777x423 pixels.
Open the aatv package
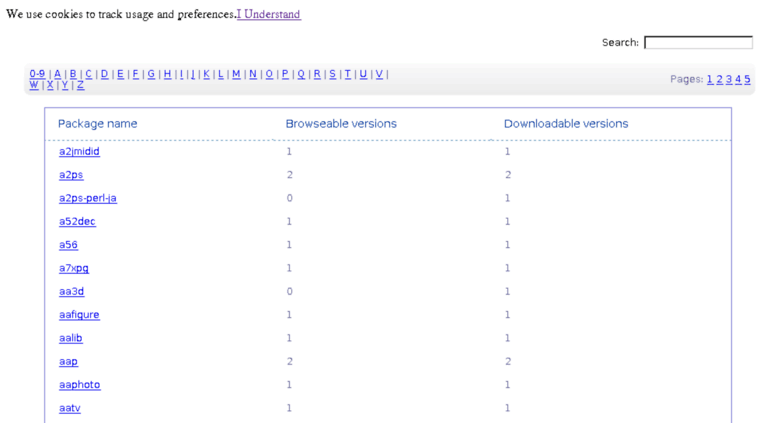(70, 408)
